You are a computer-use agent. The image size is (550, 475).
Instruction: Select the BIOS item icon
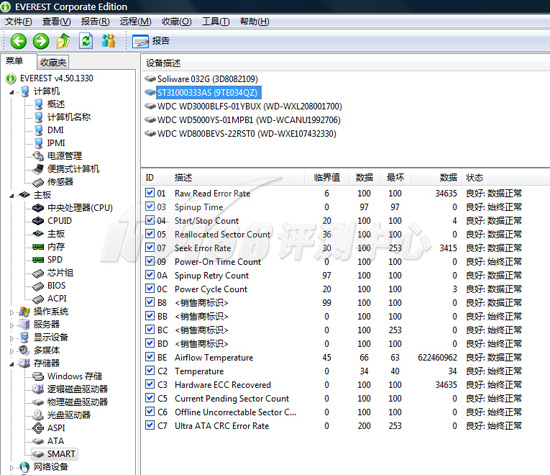point(38,286)
